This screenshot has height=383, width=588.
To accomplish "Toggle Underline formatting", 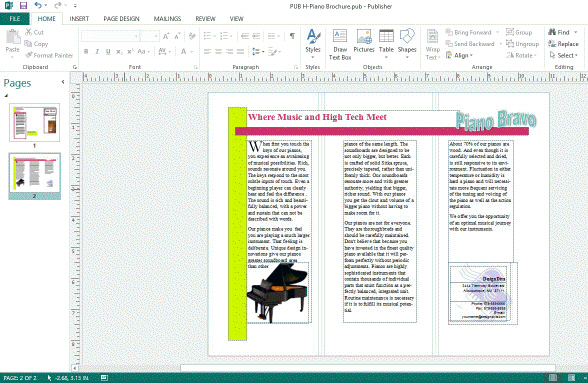I will coord(108,51).
